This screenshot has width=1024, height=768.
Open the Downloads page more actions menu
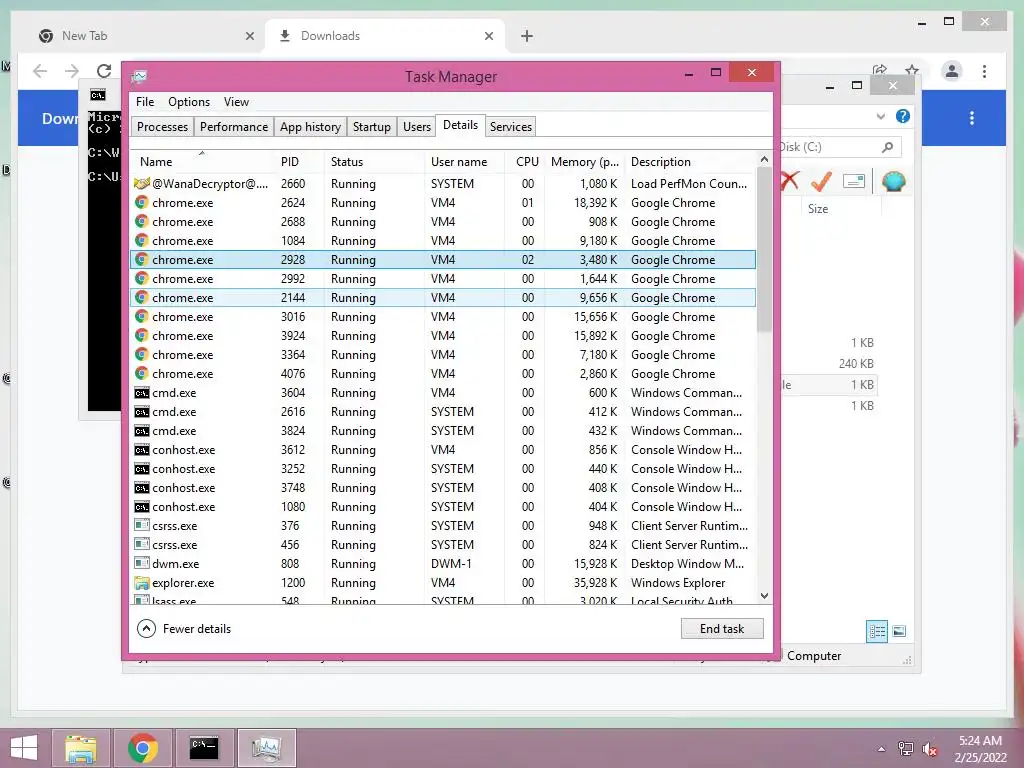point(972,118)
